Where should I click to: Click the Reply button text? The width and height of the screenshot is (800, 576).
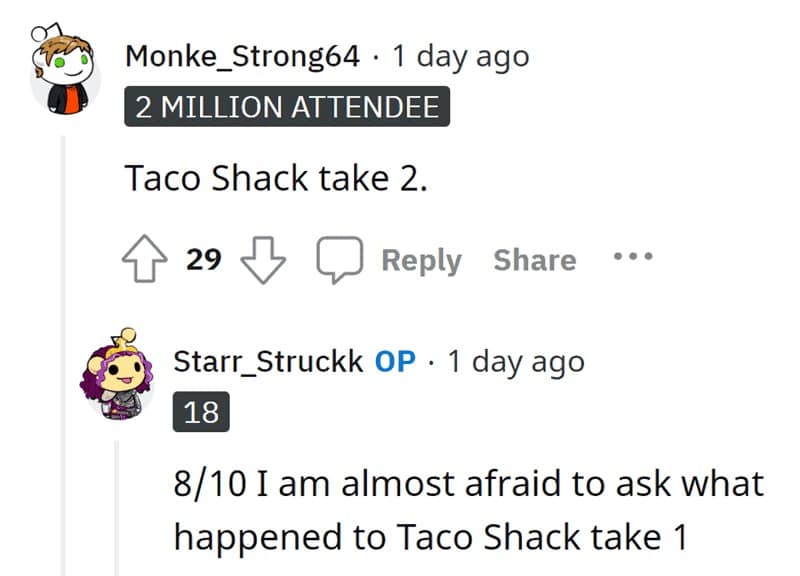(421, 261)
